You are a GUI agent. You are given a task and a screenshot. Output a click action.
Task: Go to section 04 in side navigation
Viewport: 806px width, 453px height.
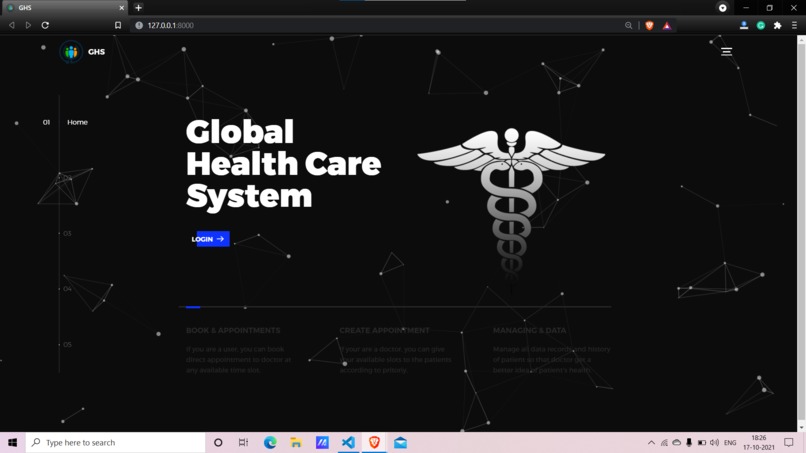[x=67, y=289]
